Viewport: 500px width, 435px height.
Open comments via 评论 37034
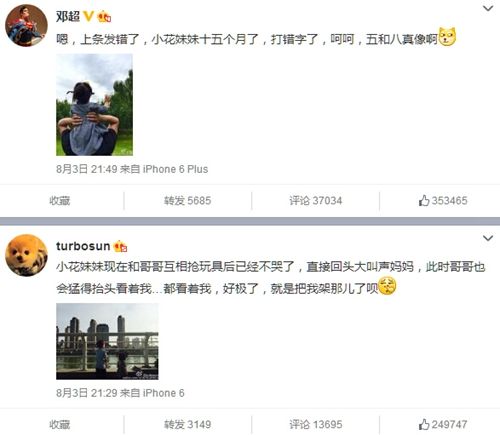[x=316, y=201]
